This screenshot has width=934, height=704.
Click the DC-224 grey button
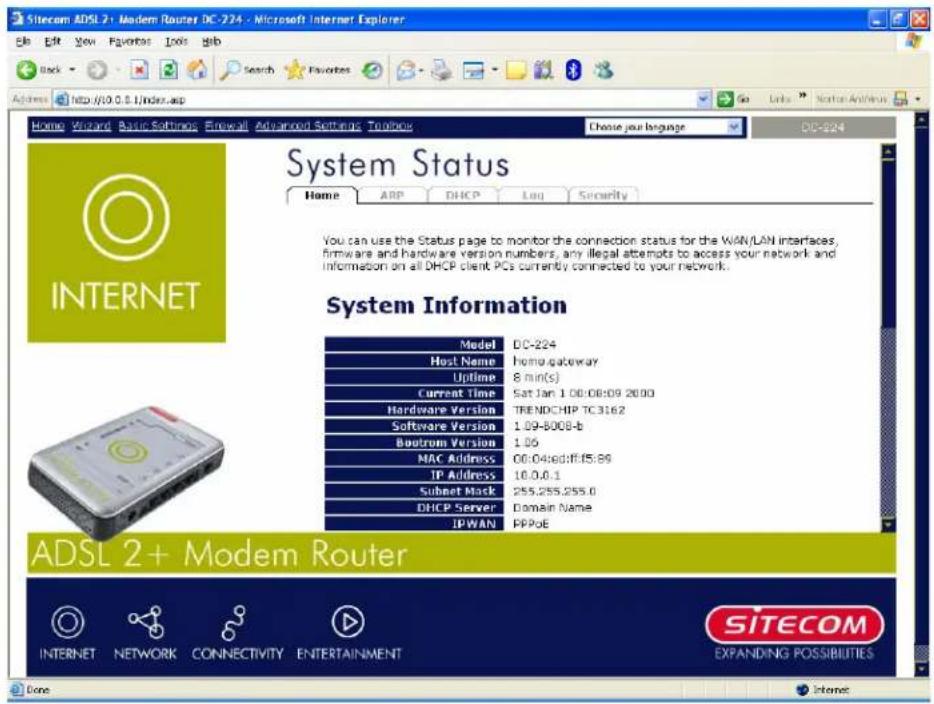coord(823,127)
